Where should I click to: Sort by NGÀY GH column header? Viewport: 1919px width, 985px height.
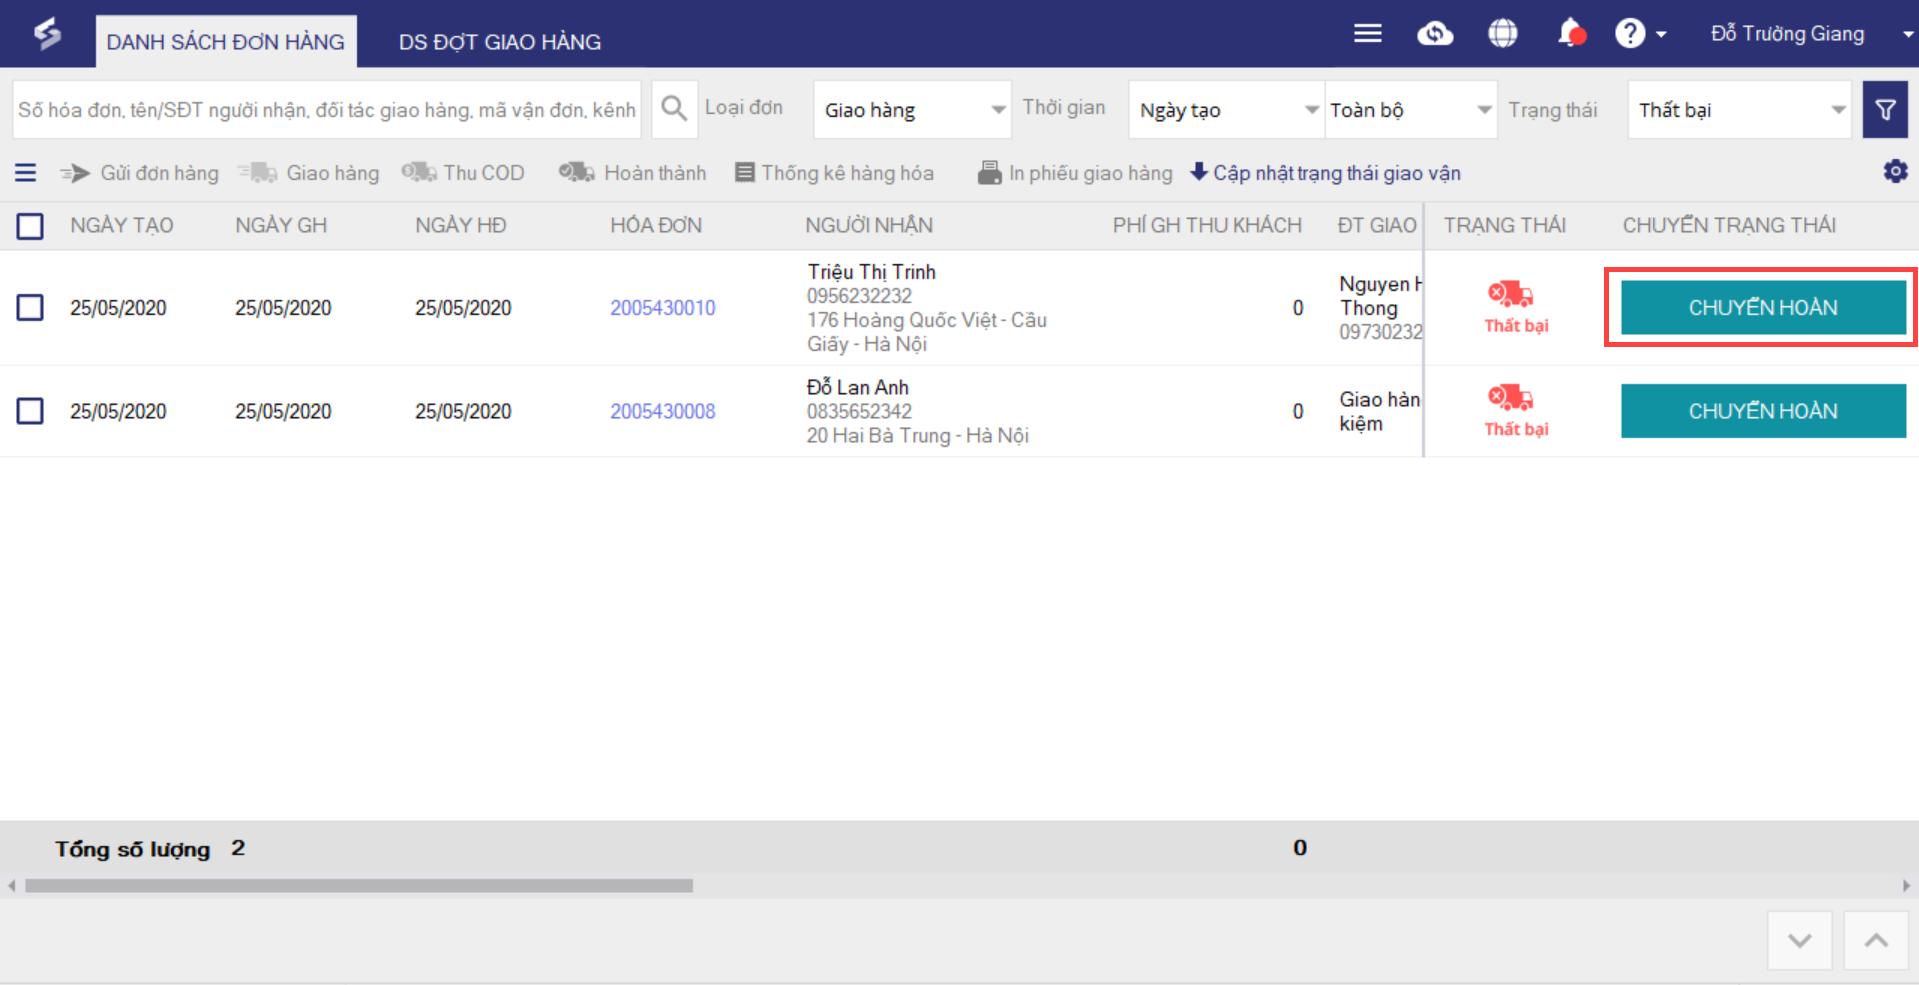tap(281, 226)
